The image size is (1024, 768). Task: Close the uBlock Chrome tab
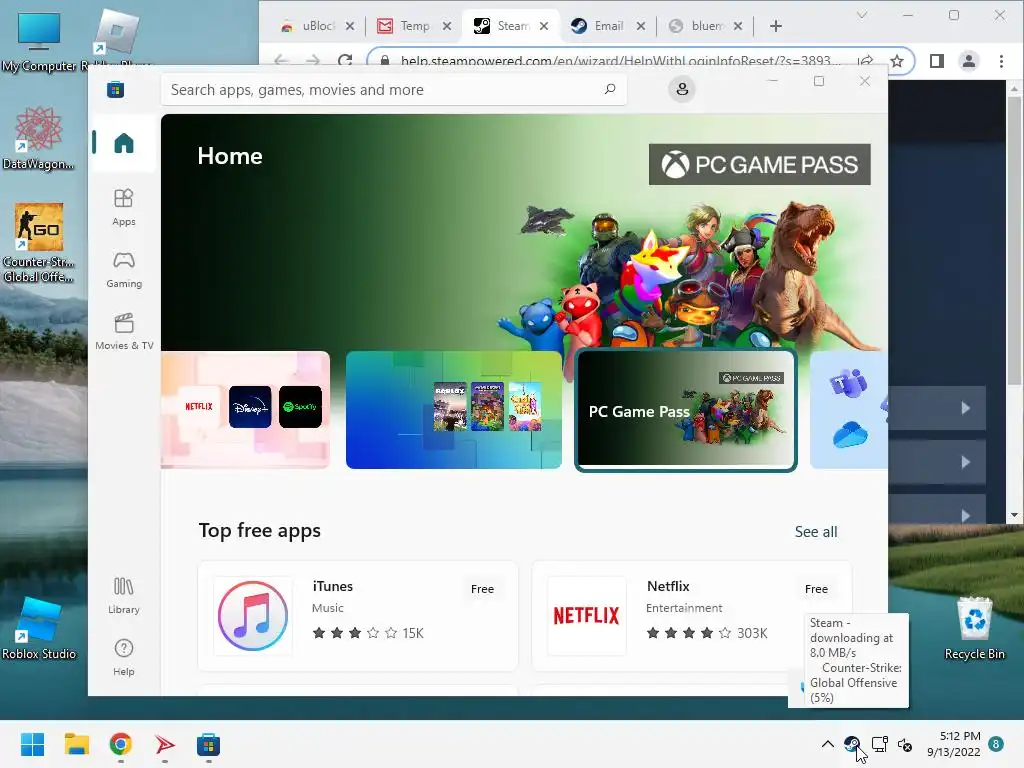[350, 26]
